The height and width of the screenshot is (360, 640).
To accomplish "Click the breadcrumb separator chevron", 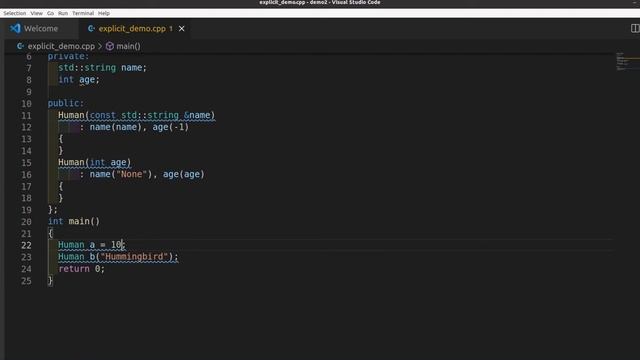I will (x=100, y=46).
